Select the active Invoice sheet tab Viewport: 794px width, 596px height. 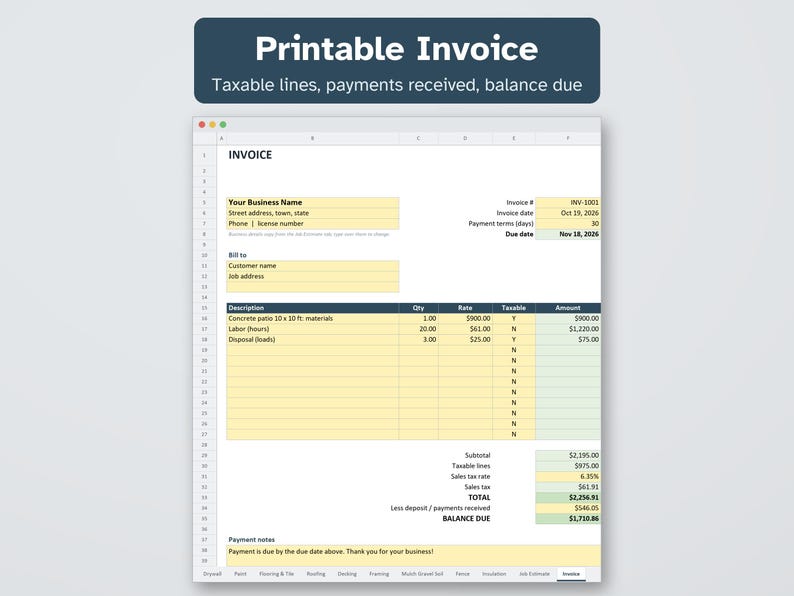point(571,574)
